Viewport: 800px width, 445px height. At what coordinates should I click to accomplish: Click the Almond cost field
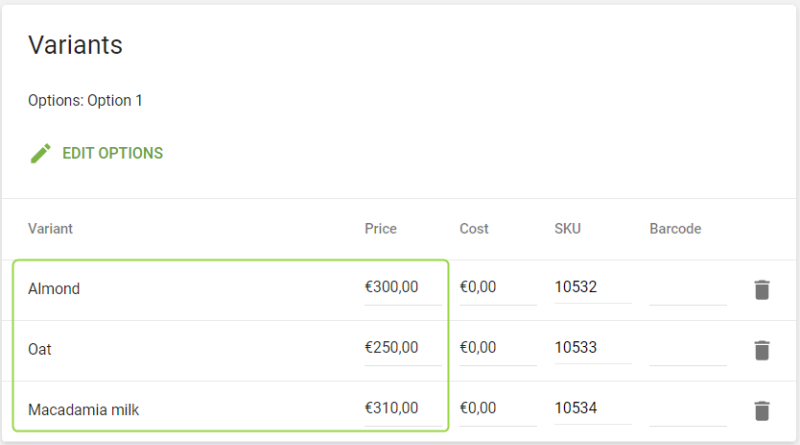497,288
